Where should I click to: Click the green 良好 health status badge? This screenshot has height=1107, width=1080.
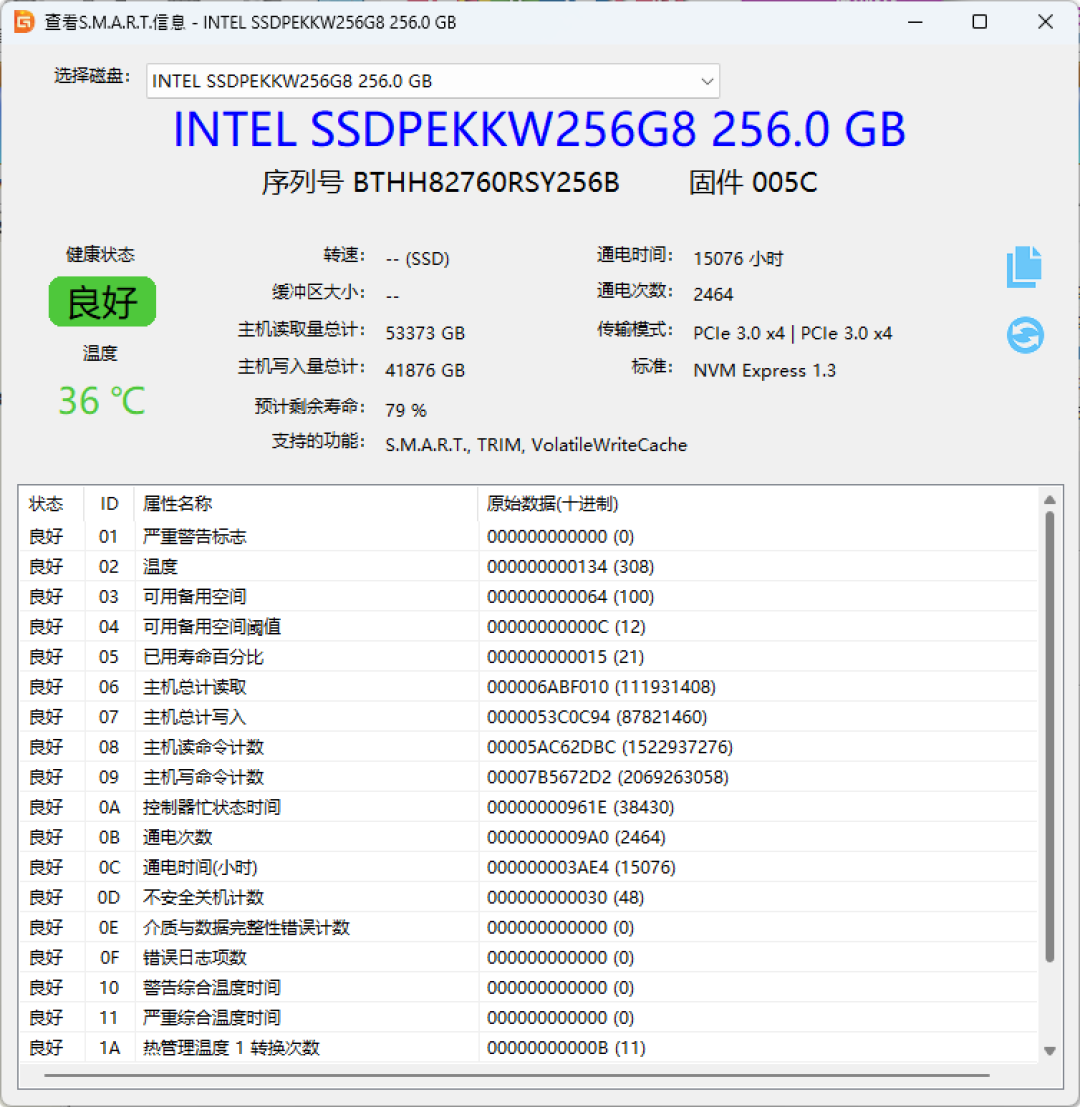102,301
